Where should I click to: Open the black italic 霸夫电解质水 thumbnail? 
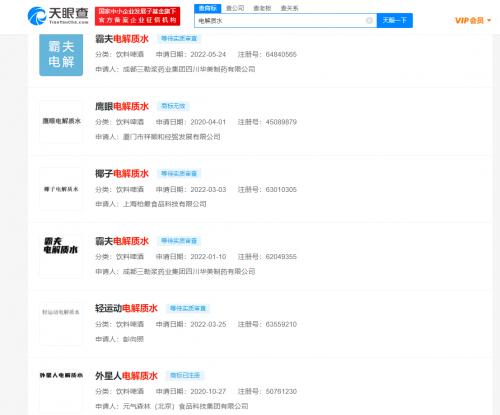coord(61,256)
